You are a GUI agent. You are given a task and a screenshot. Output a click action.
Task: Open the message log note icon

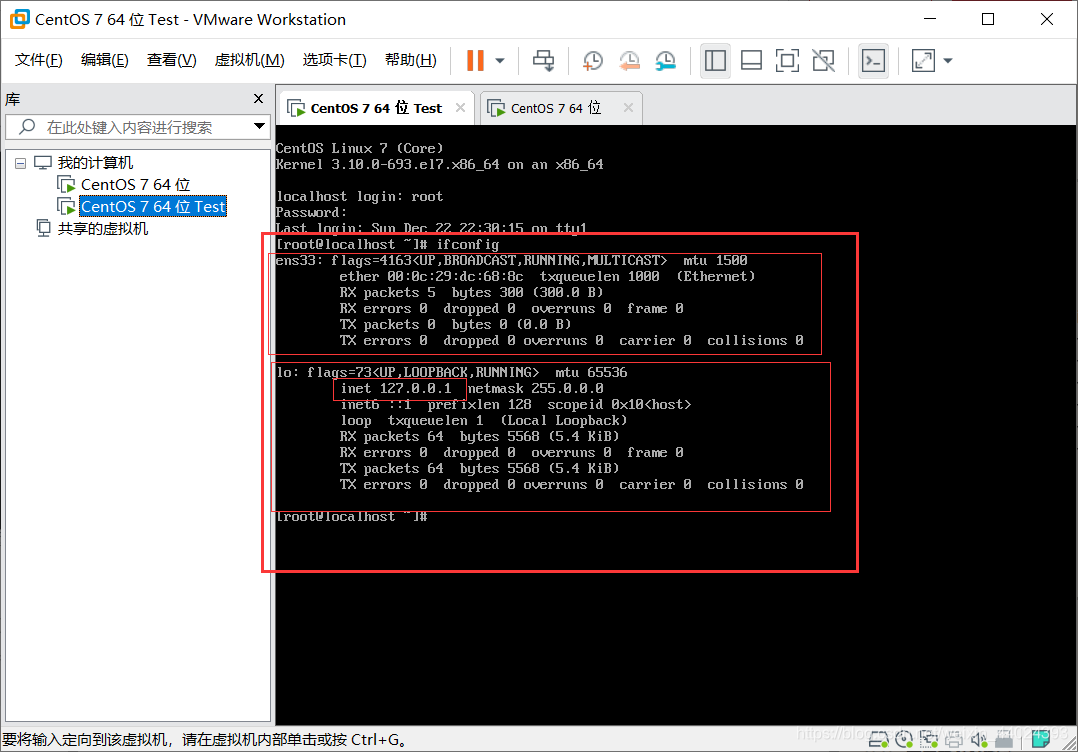click(x=1040, y=739)
